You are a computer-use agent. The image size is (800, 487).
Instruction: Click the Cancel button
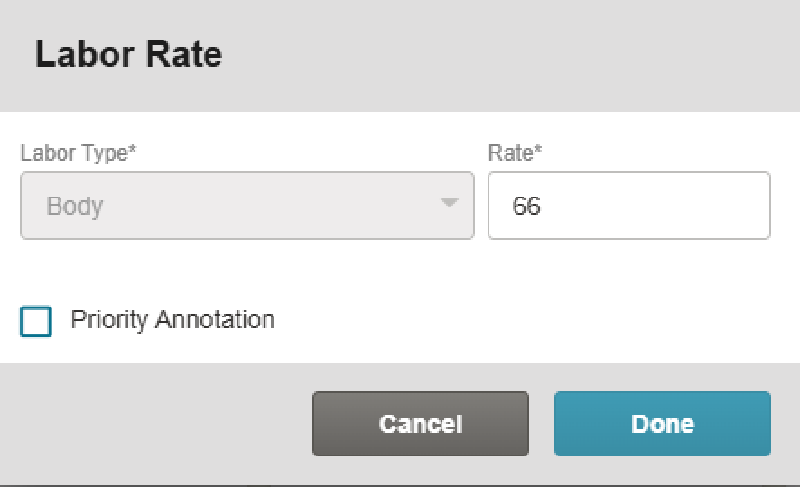(x=420, y=424)
